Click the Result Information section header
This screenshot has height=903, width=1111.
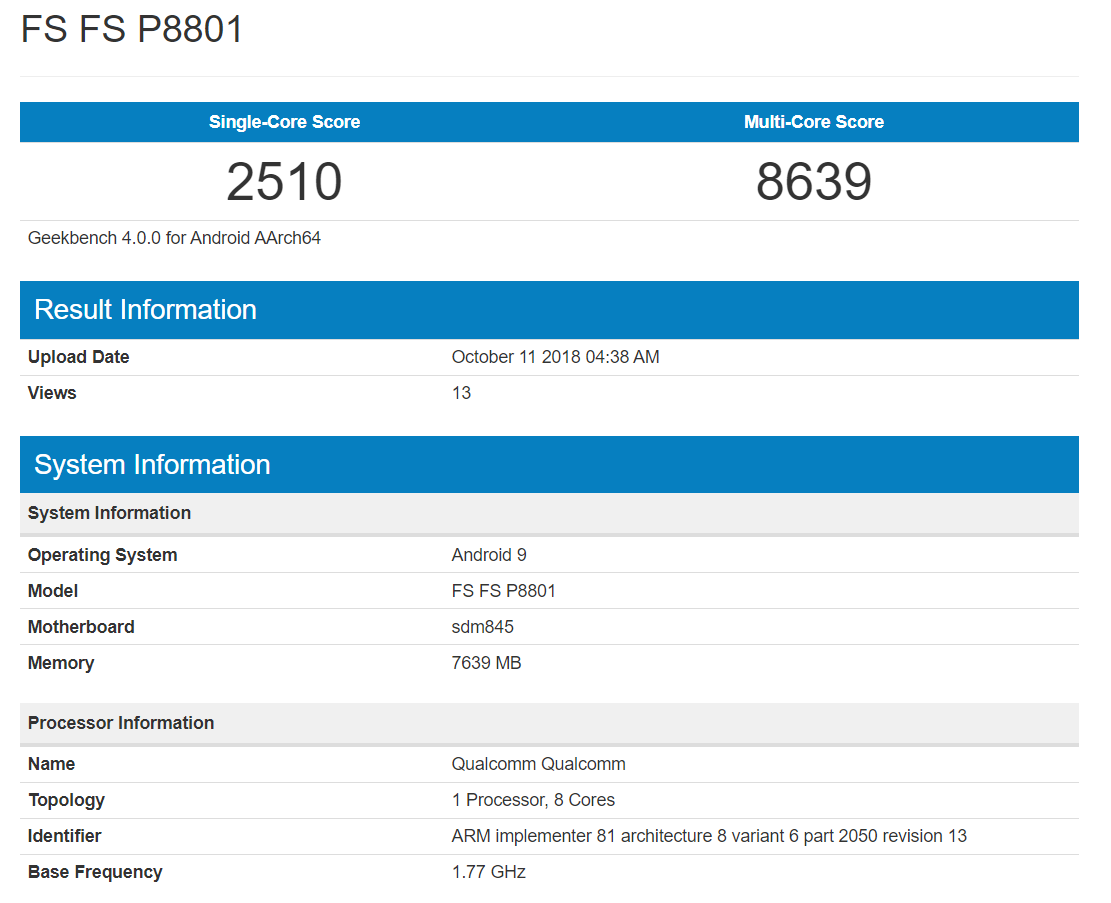tap(145, 310)
